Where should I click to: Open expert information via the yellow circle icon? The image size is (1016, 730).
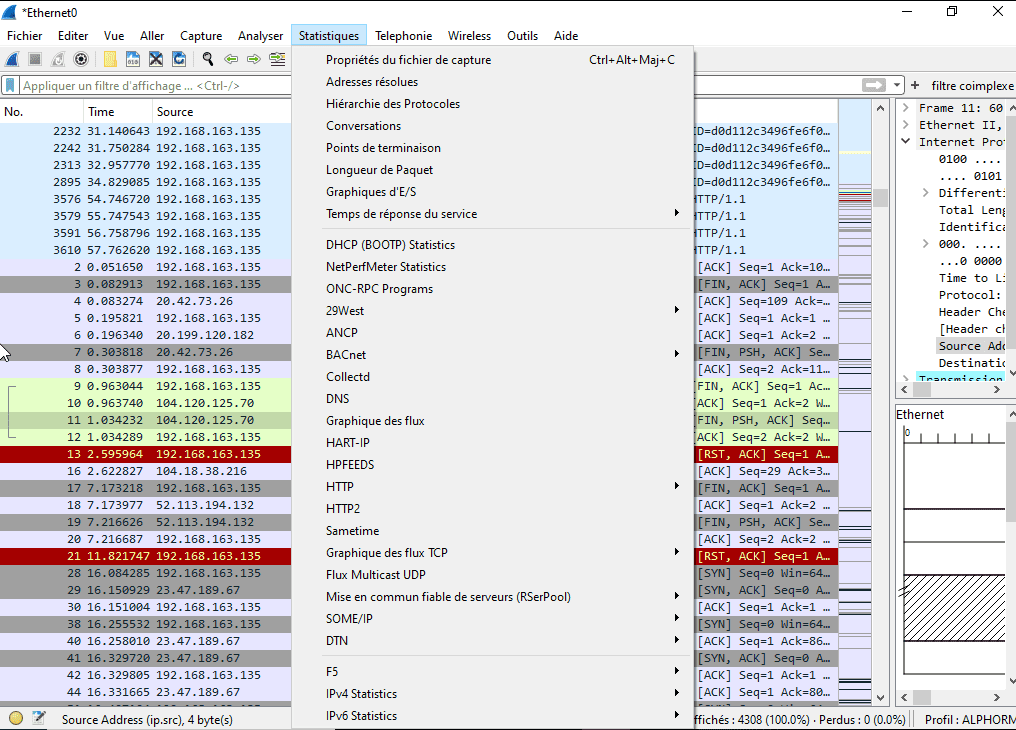16,718
